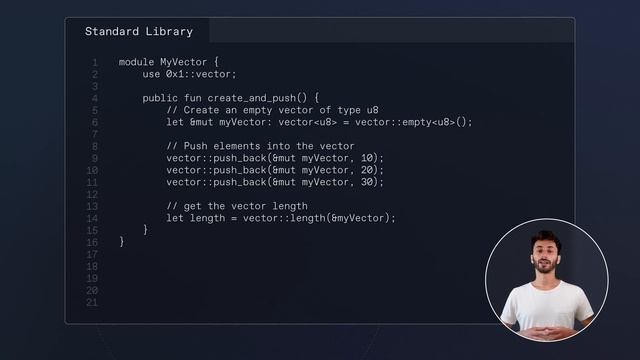Click the presenter's circular video thumbnail
The height and width of the screenshot is (360, 640).
(x=547, y=280)
